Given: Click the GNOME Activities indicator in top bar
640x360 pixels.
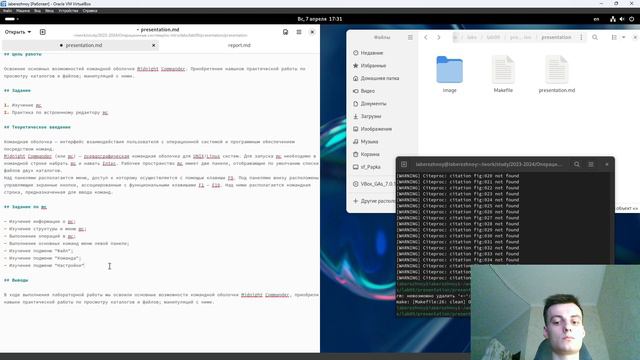Looking at the screenshot, I should pos(11,19).
